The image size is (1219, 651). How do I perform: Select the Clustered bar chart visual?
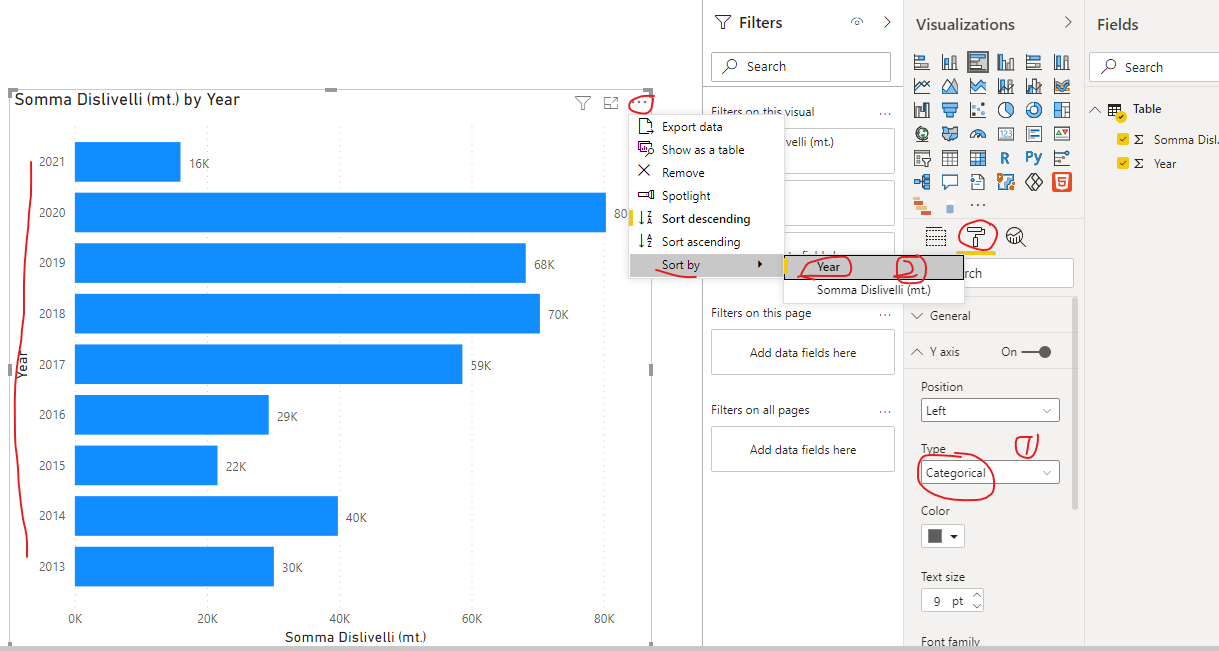point(978,62)
